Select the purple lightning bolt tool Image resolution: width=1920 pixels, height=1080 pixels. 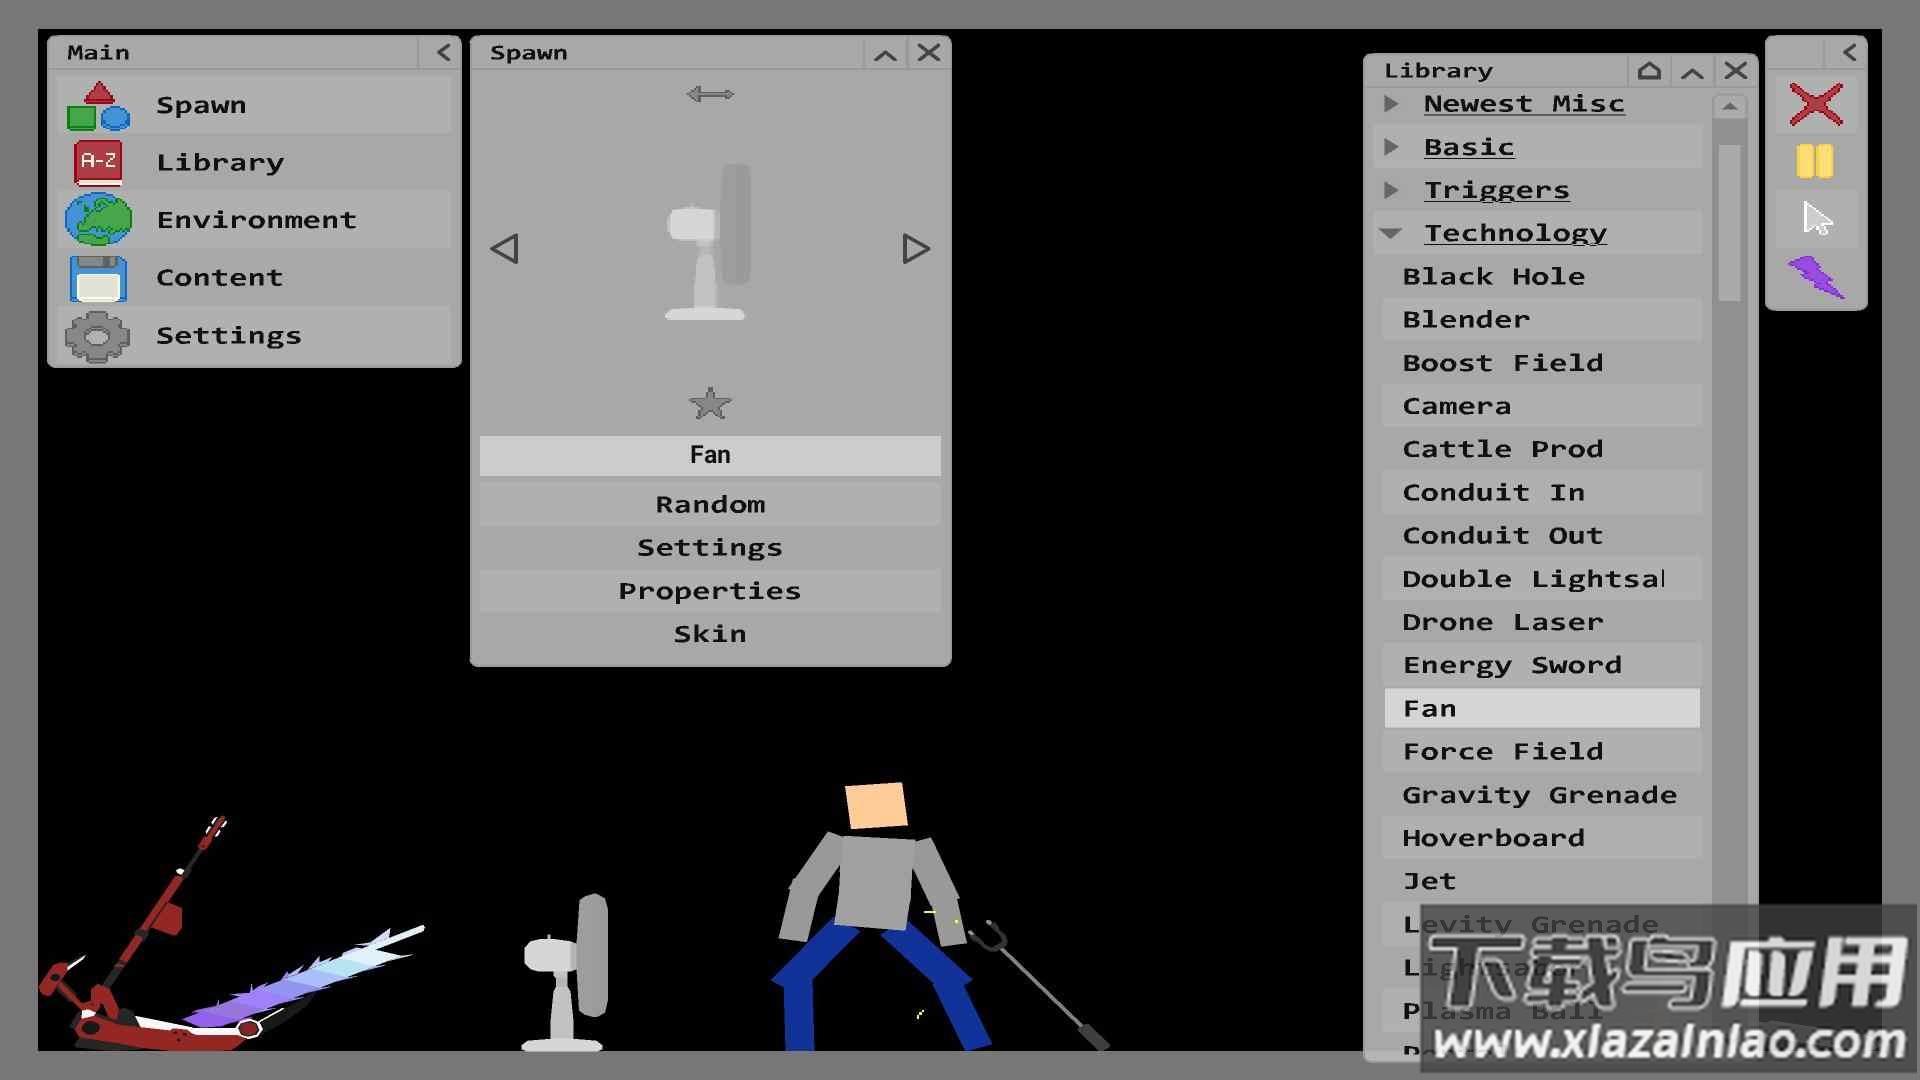pyautogui.click(x=1815, y=277)
